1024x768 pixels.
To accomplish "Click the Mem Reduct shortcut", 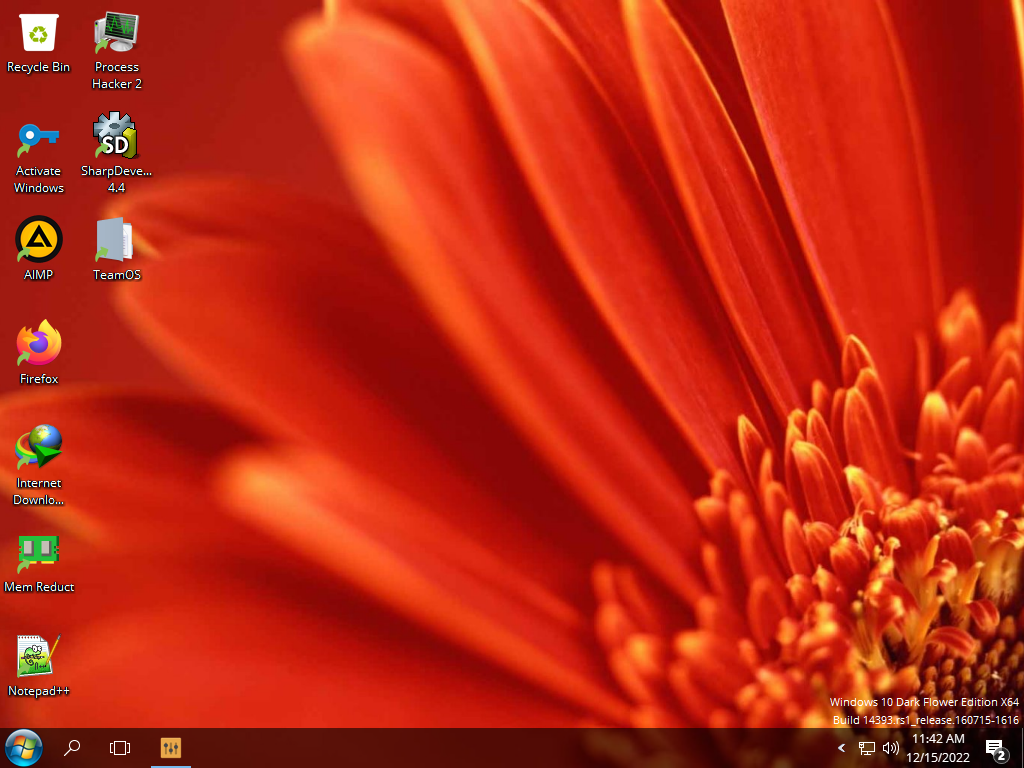I will (38, 553).
